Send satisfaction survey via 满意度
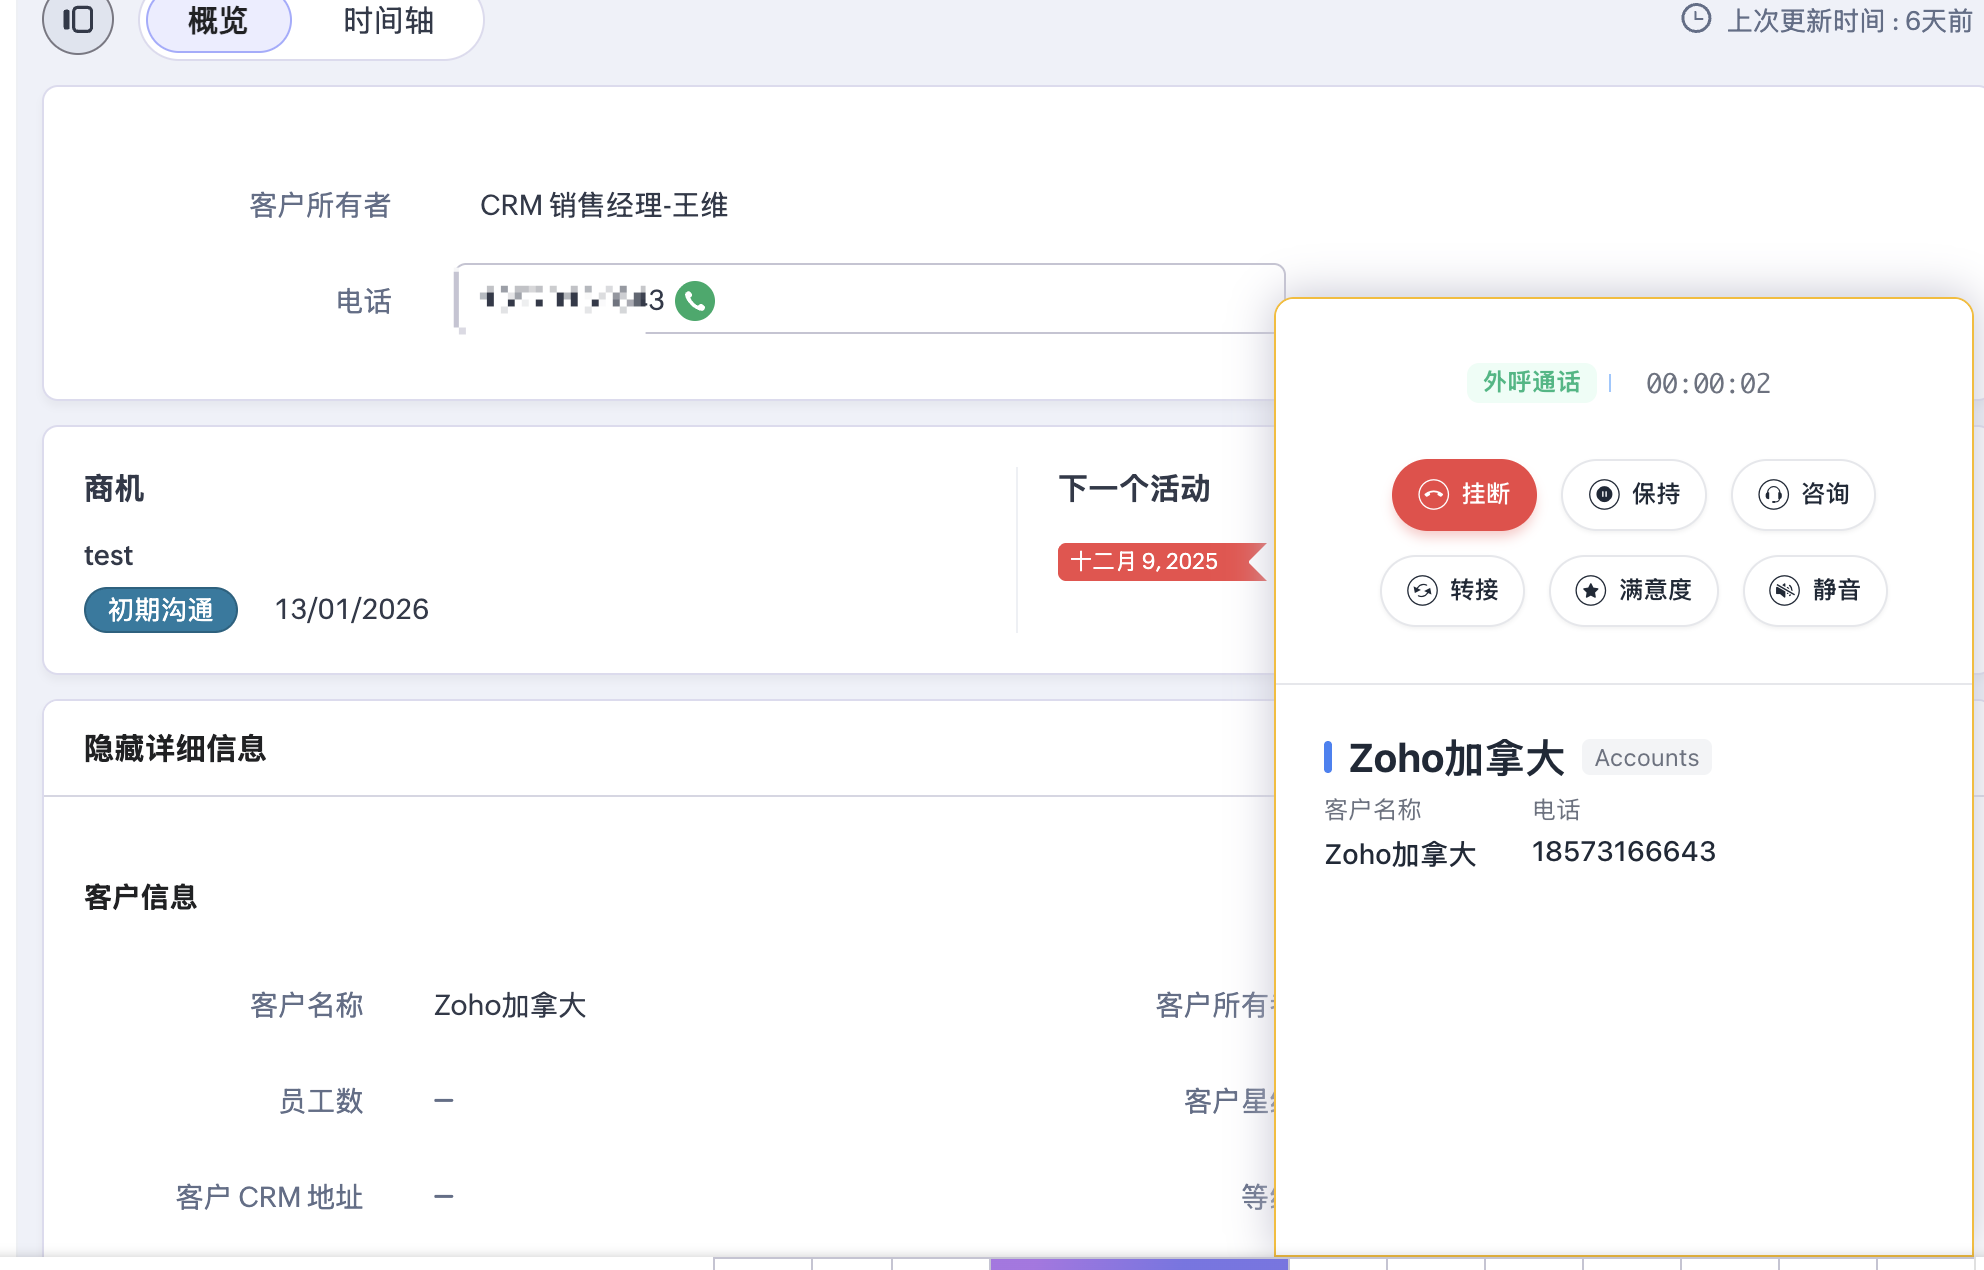The width and height of the screenshot is (1984, 1270). point(1633,590)
